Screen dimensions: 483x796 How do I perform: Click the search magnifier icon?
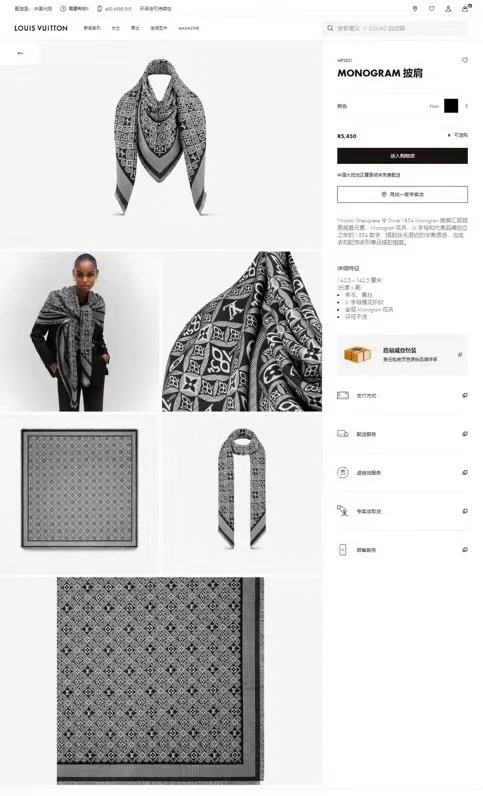click(x=330, y=28)
